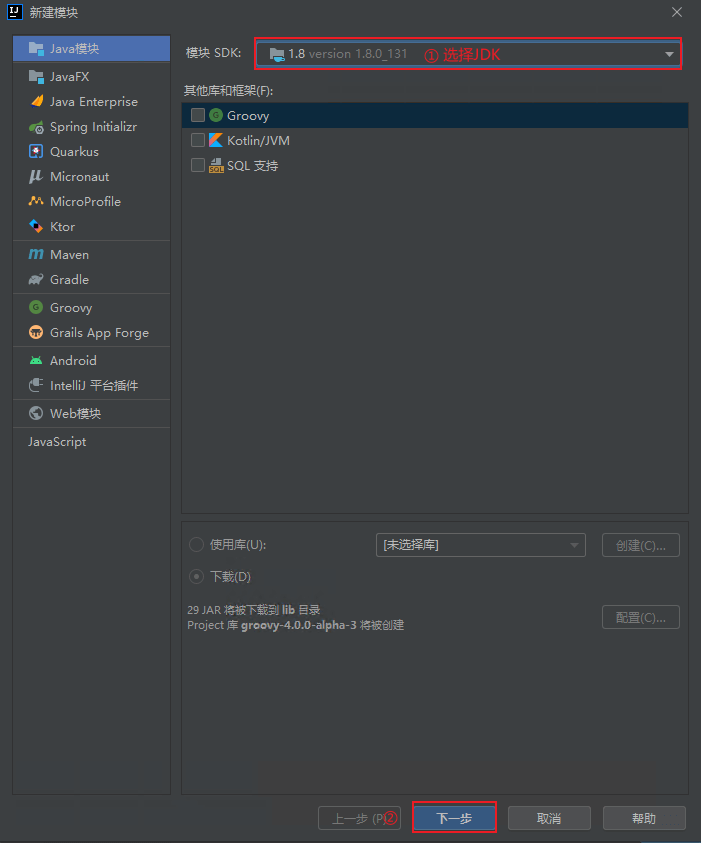Click the 上一步 button

(x=359, y=818)
